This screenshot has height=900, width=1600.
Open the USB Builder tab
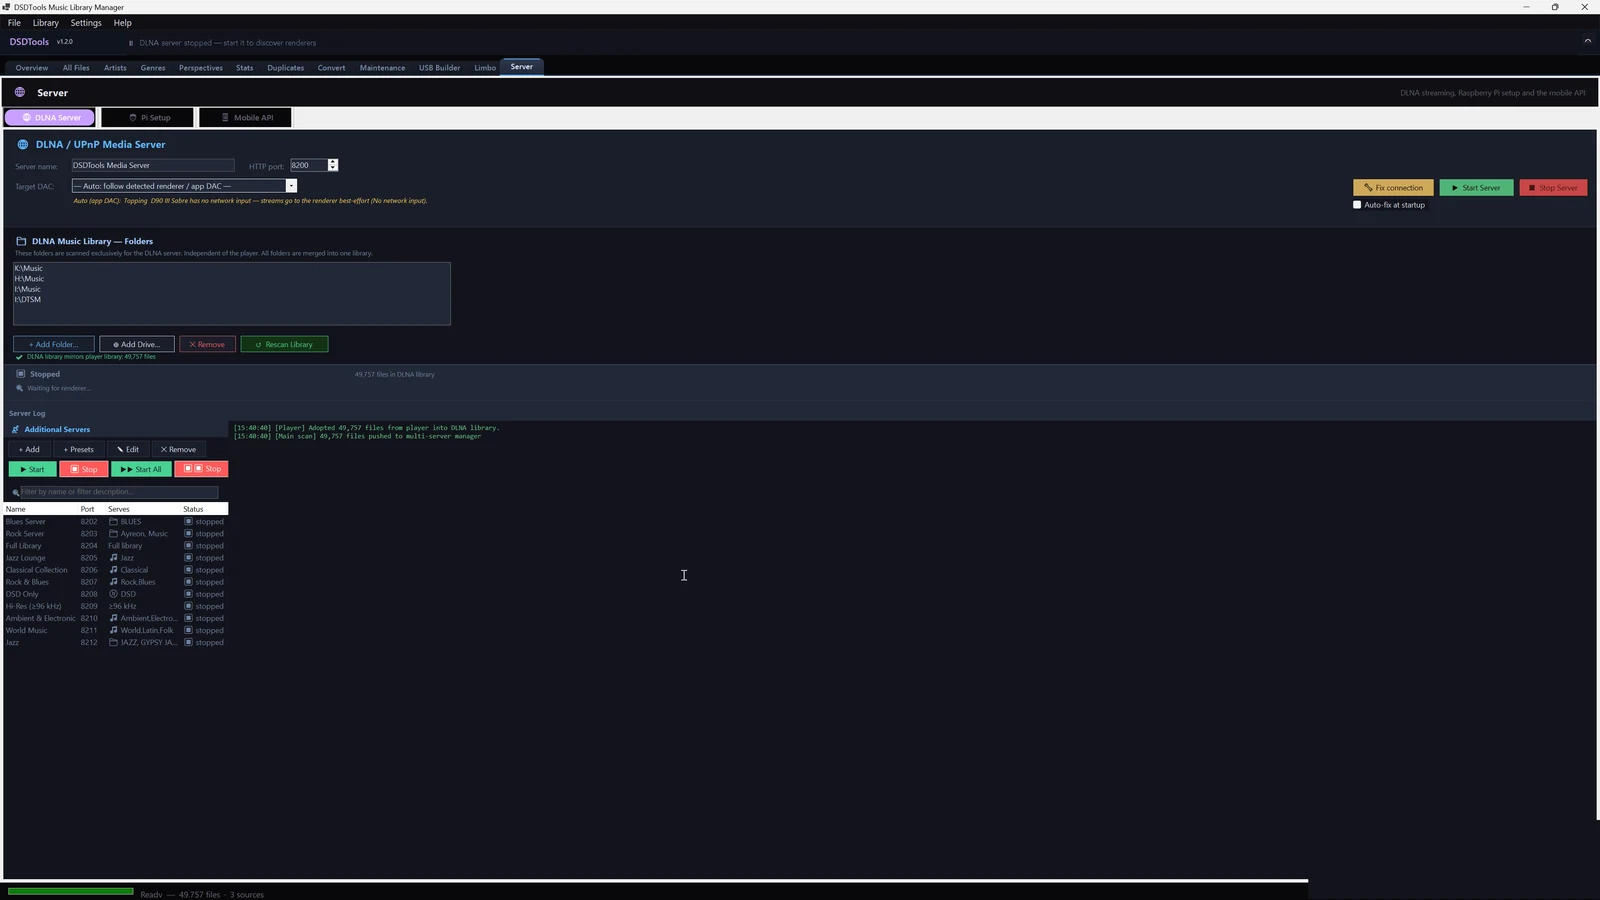(439, 68)
